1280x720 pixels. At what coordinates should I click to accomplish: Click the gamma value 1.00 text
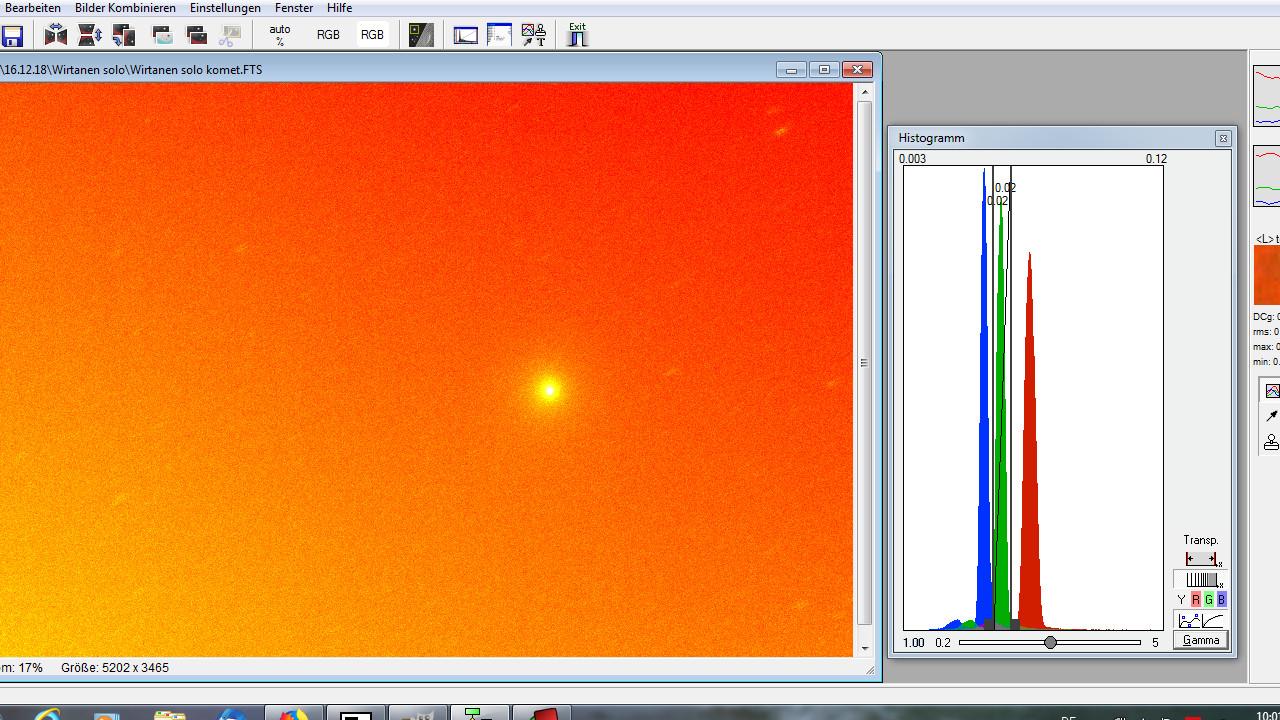tap(914, 643)
